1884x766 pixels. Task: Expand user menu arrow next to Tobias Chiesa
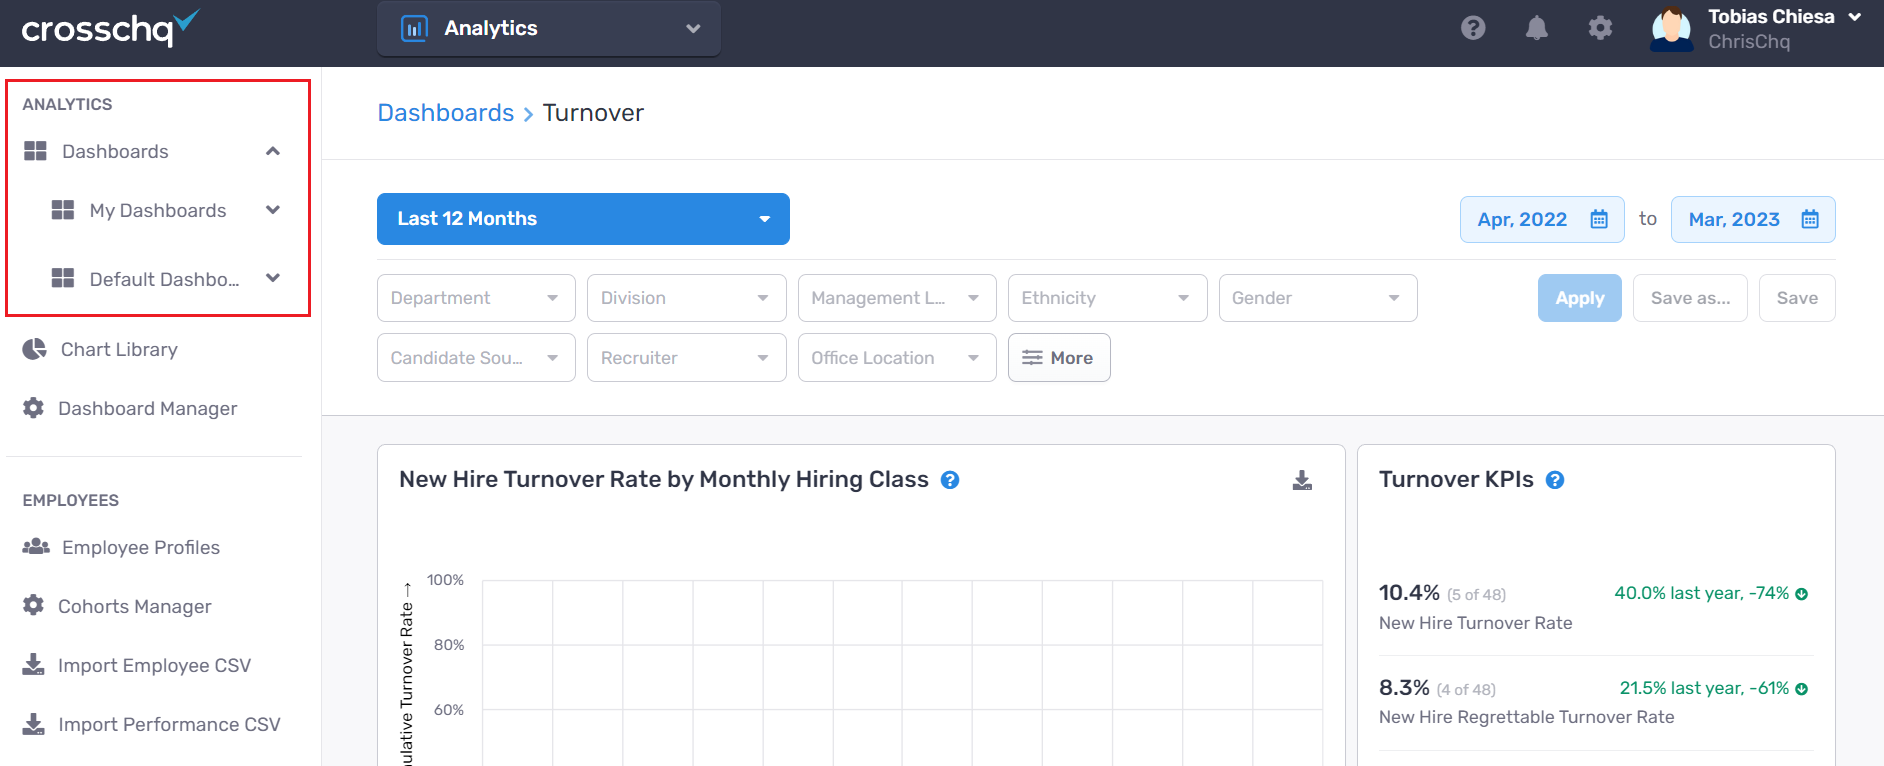[x=1855, y=17]
